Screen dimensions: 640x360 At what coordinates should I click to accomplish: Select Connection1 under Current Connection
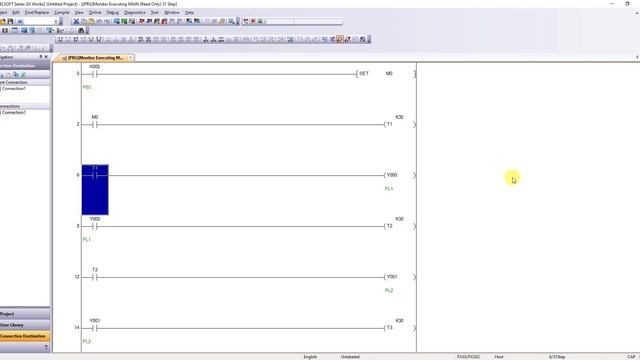13,89
